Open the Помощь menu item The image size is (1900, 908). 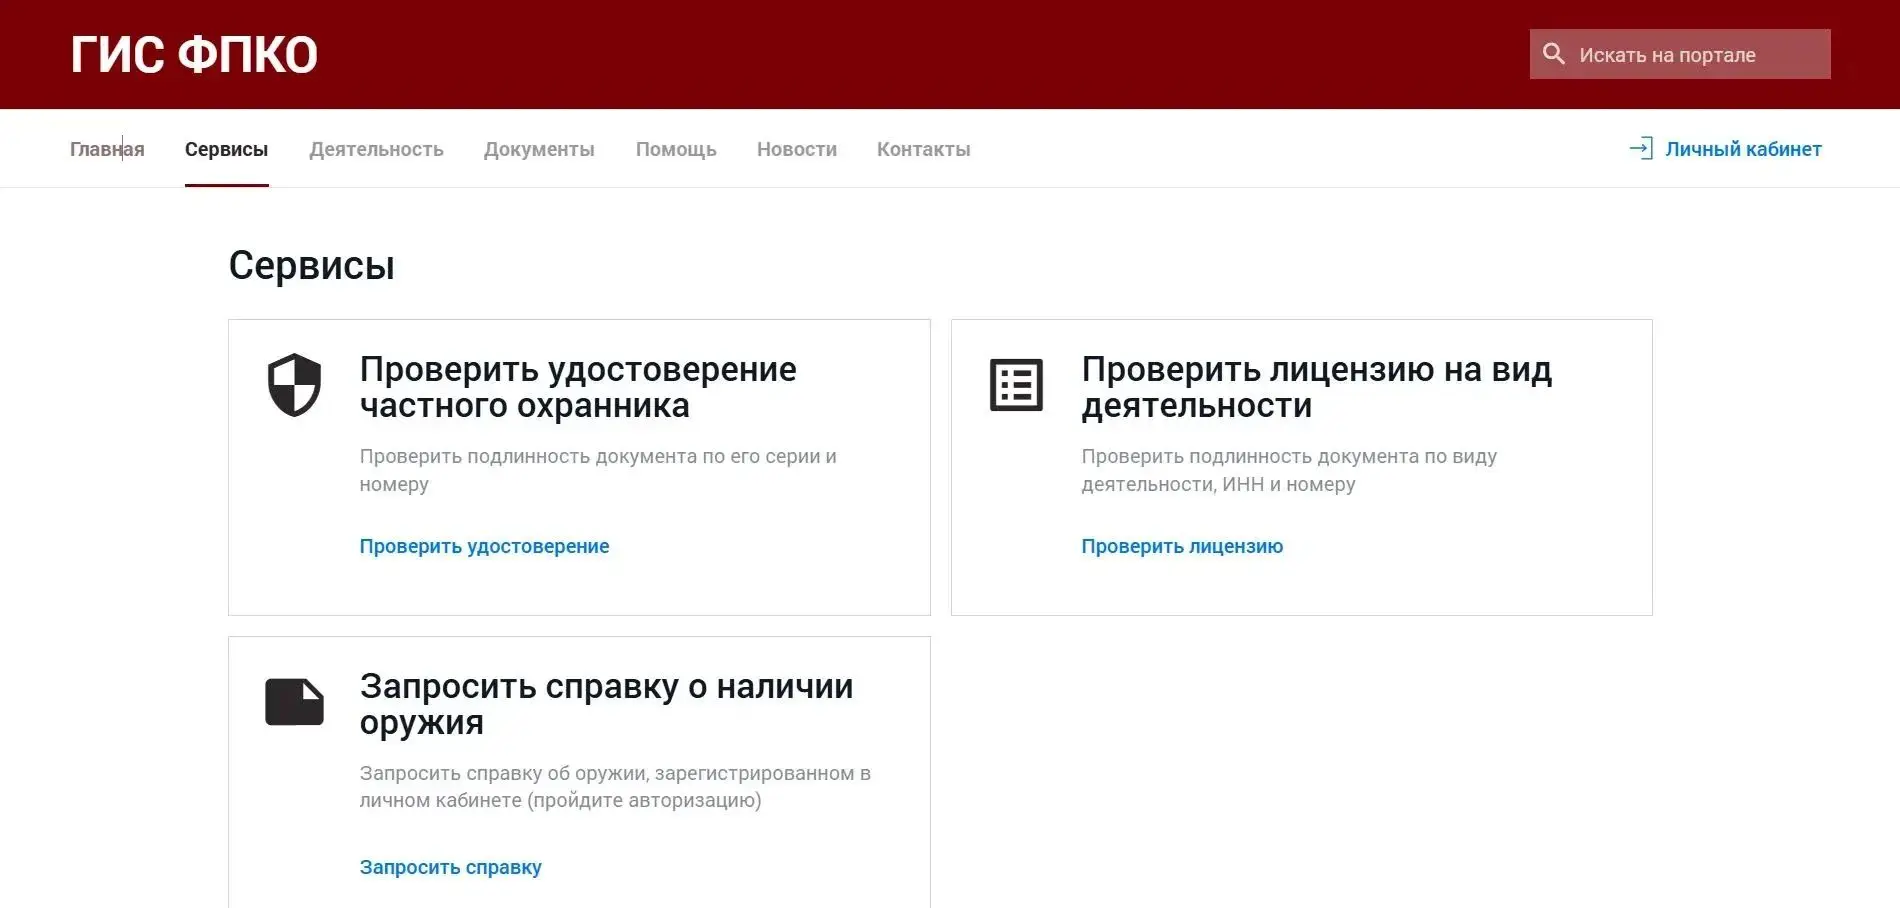coord(676,150)
